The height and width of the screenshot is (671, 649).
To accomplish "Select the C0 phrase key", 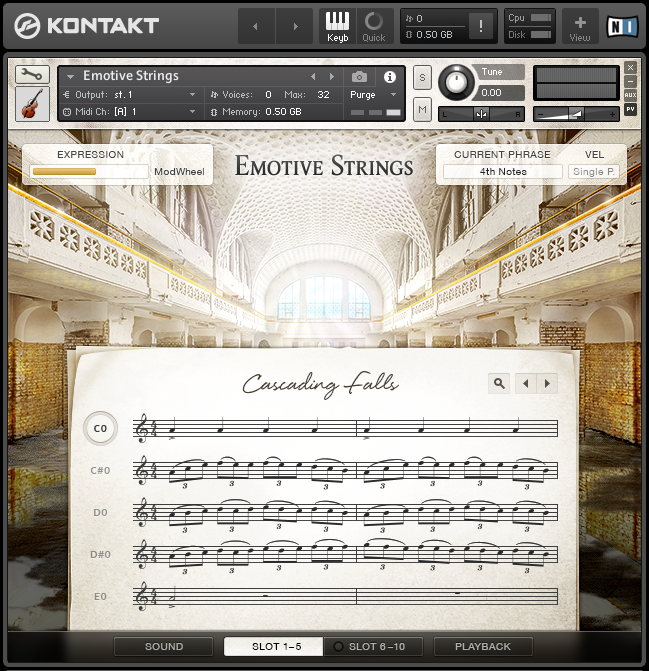I will (100, 428).
